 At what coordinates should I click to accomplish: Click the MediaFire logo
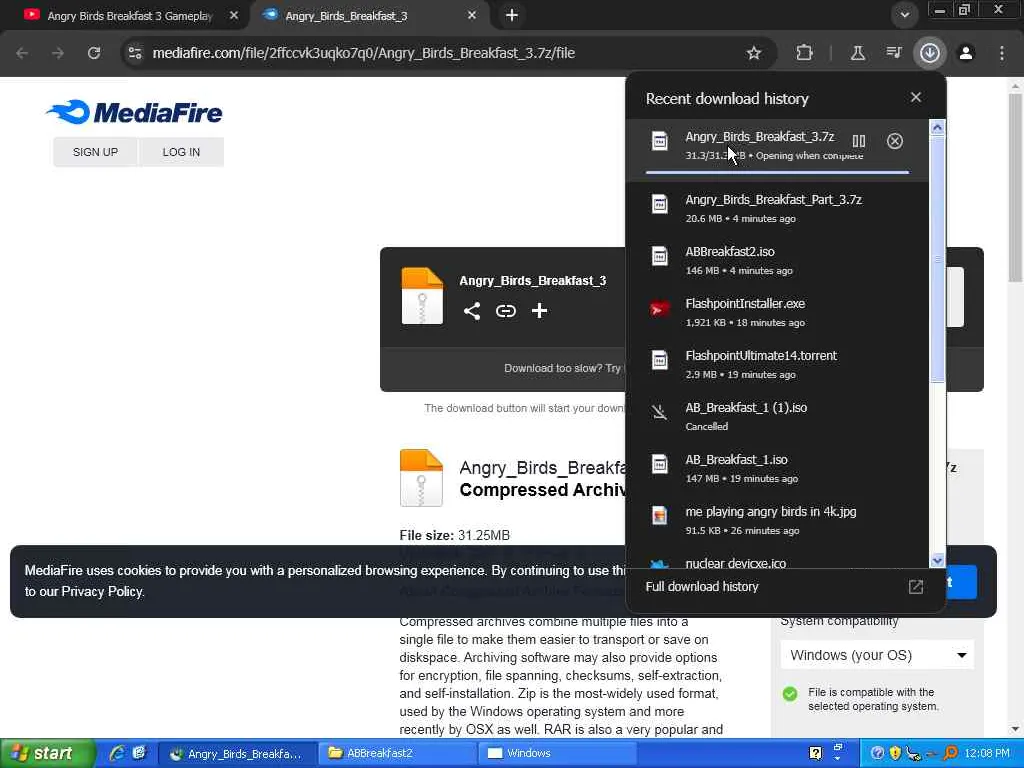(134, 112)
